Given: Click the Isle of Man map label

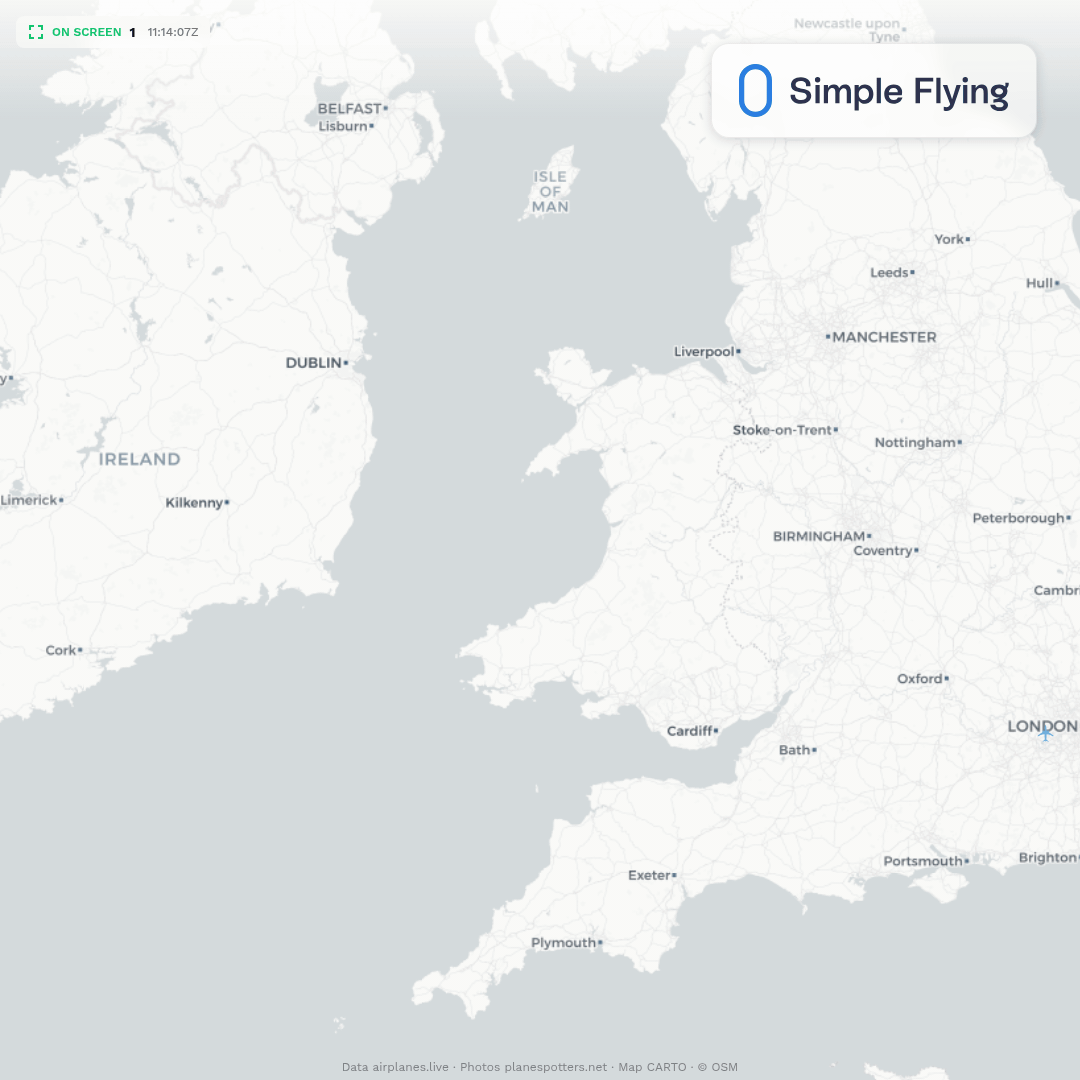Looking at the screenshot, I should [x=550, y=192].
